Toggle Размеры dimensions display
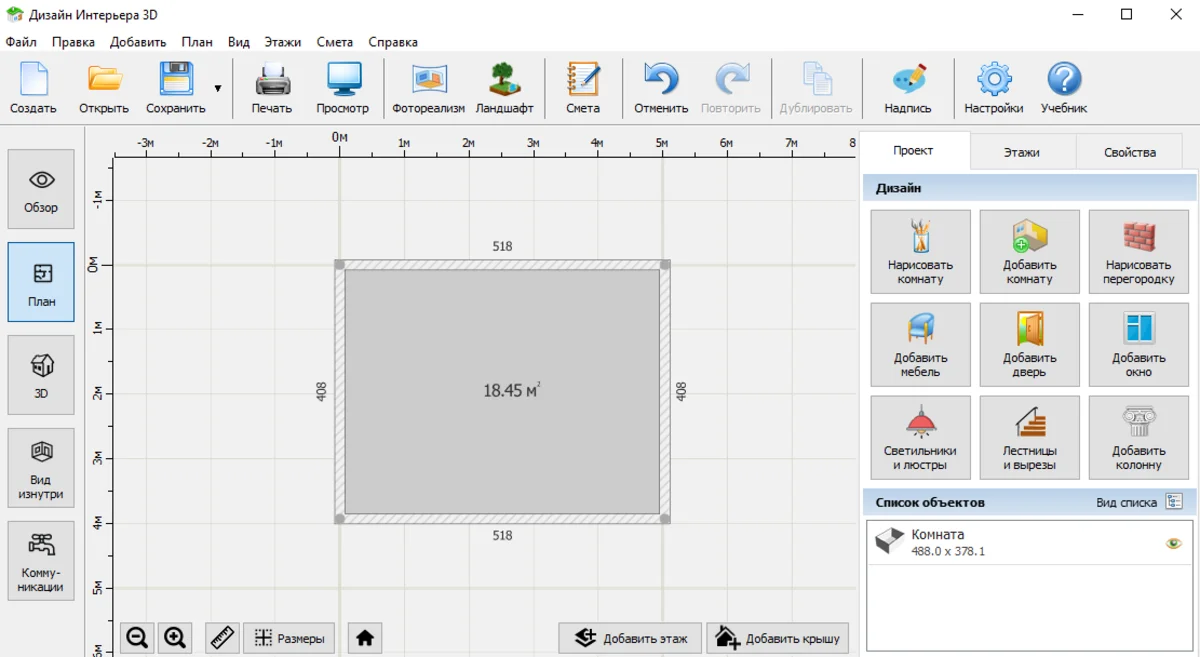This screenshot has width=1200, height=657. tap(289, 638)
